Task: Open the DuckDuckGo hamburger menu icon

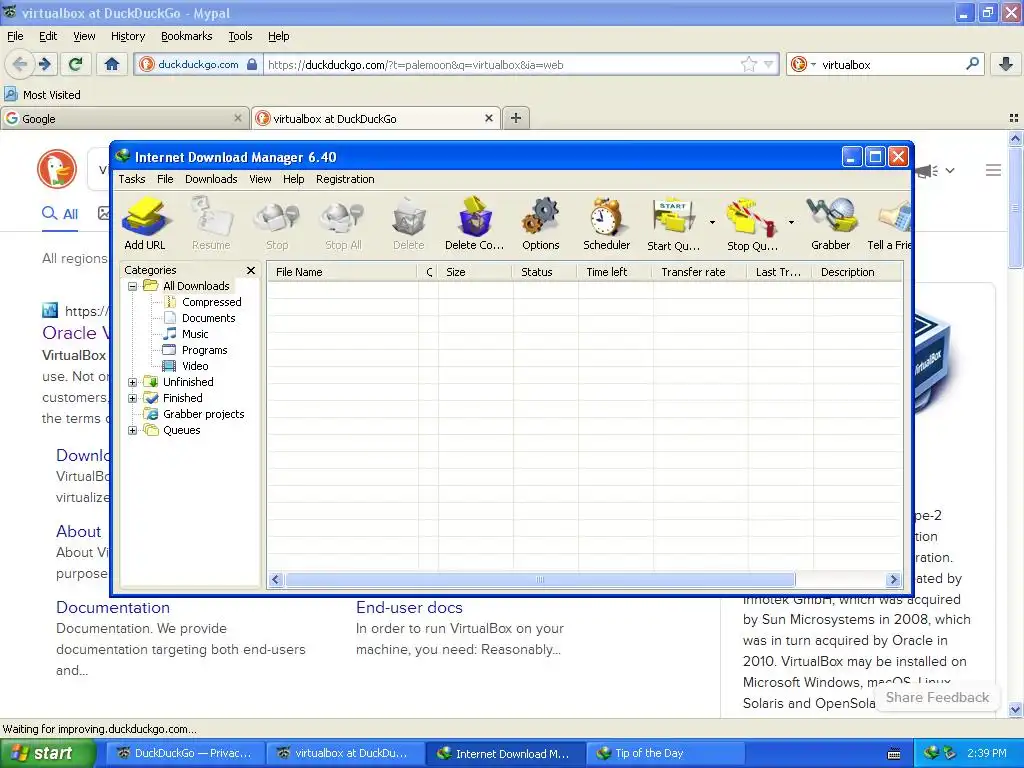Action: click(x=993, y=170)
